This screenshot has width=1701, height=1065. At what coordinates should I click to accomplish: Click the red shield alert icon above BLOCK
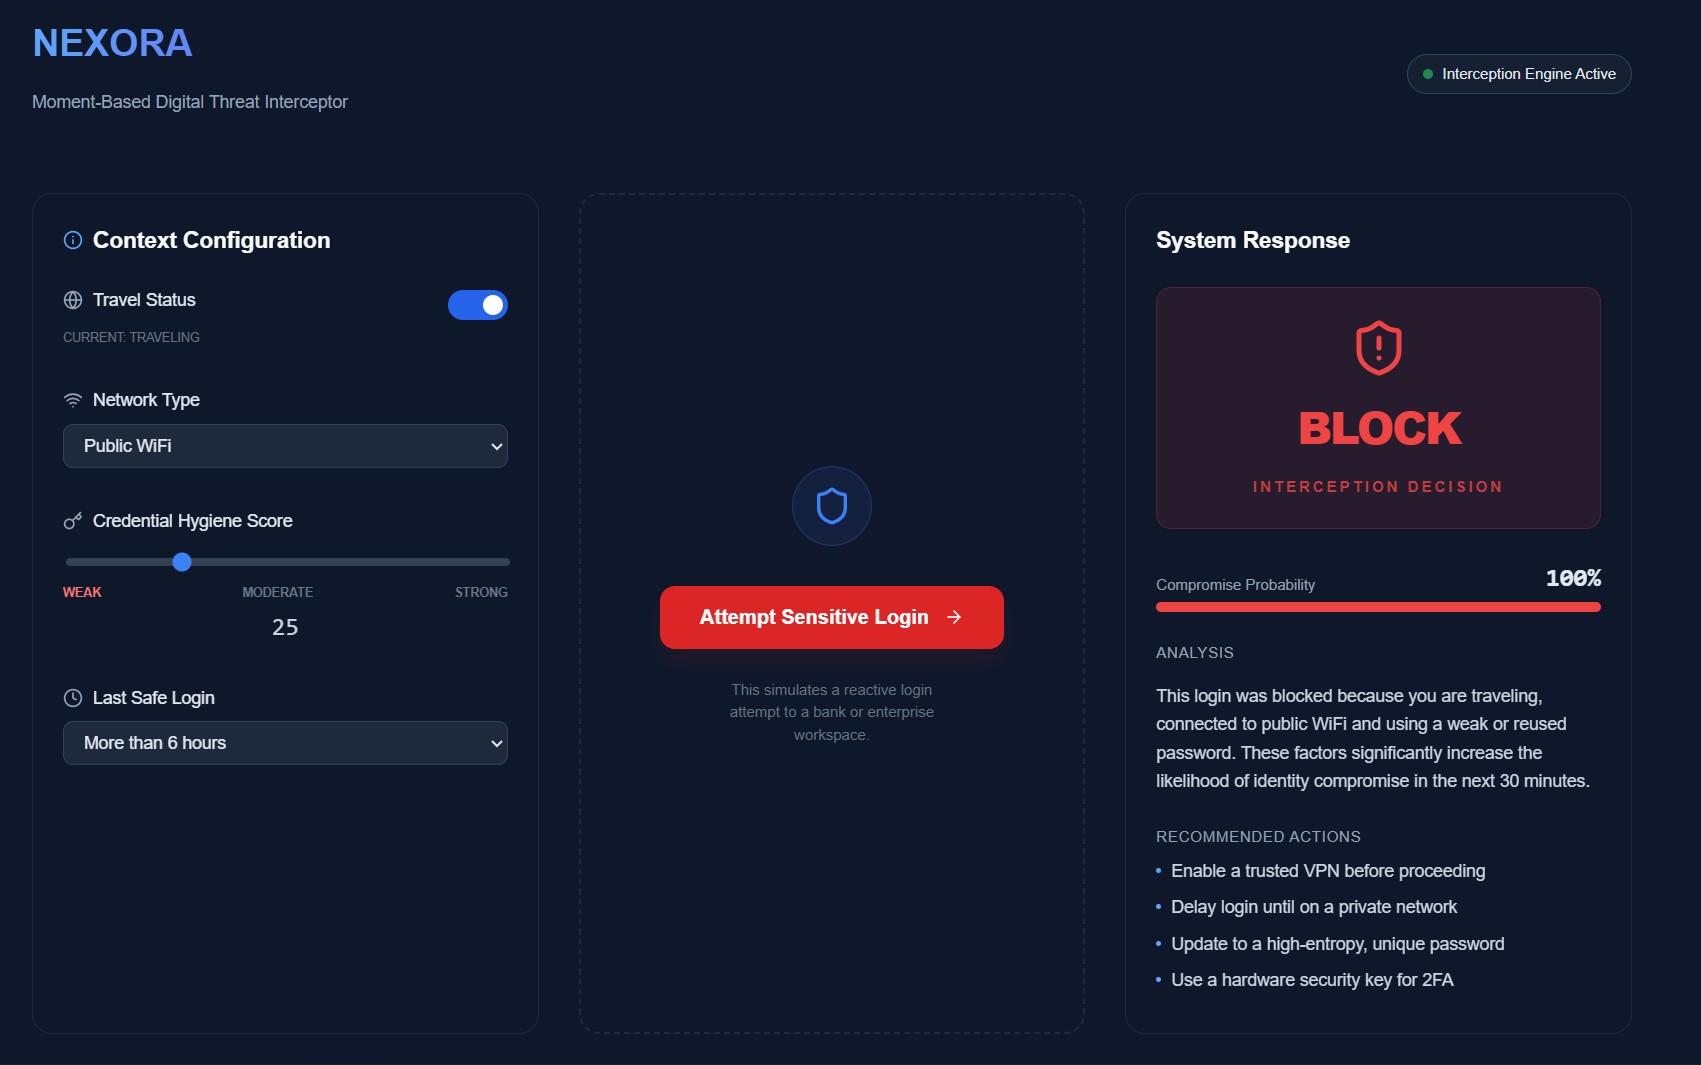tap(1378, 348)
